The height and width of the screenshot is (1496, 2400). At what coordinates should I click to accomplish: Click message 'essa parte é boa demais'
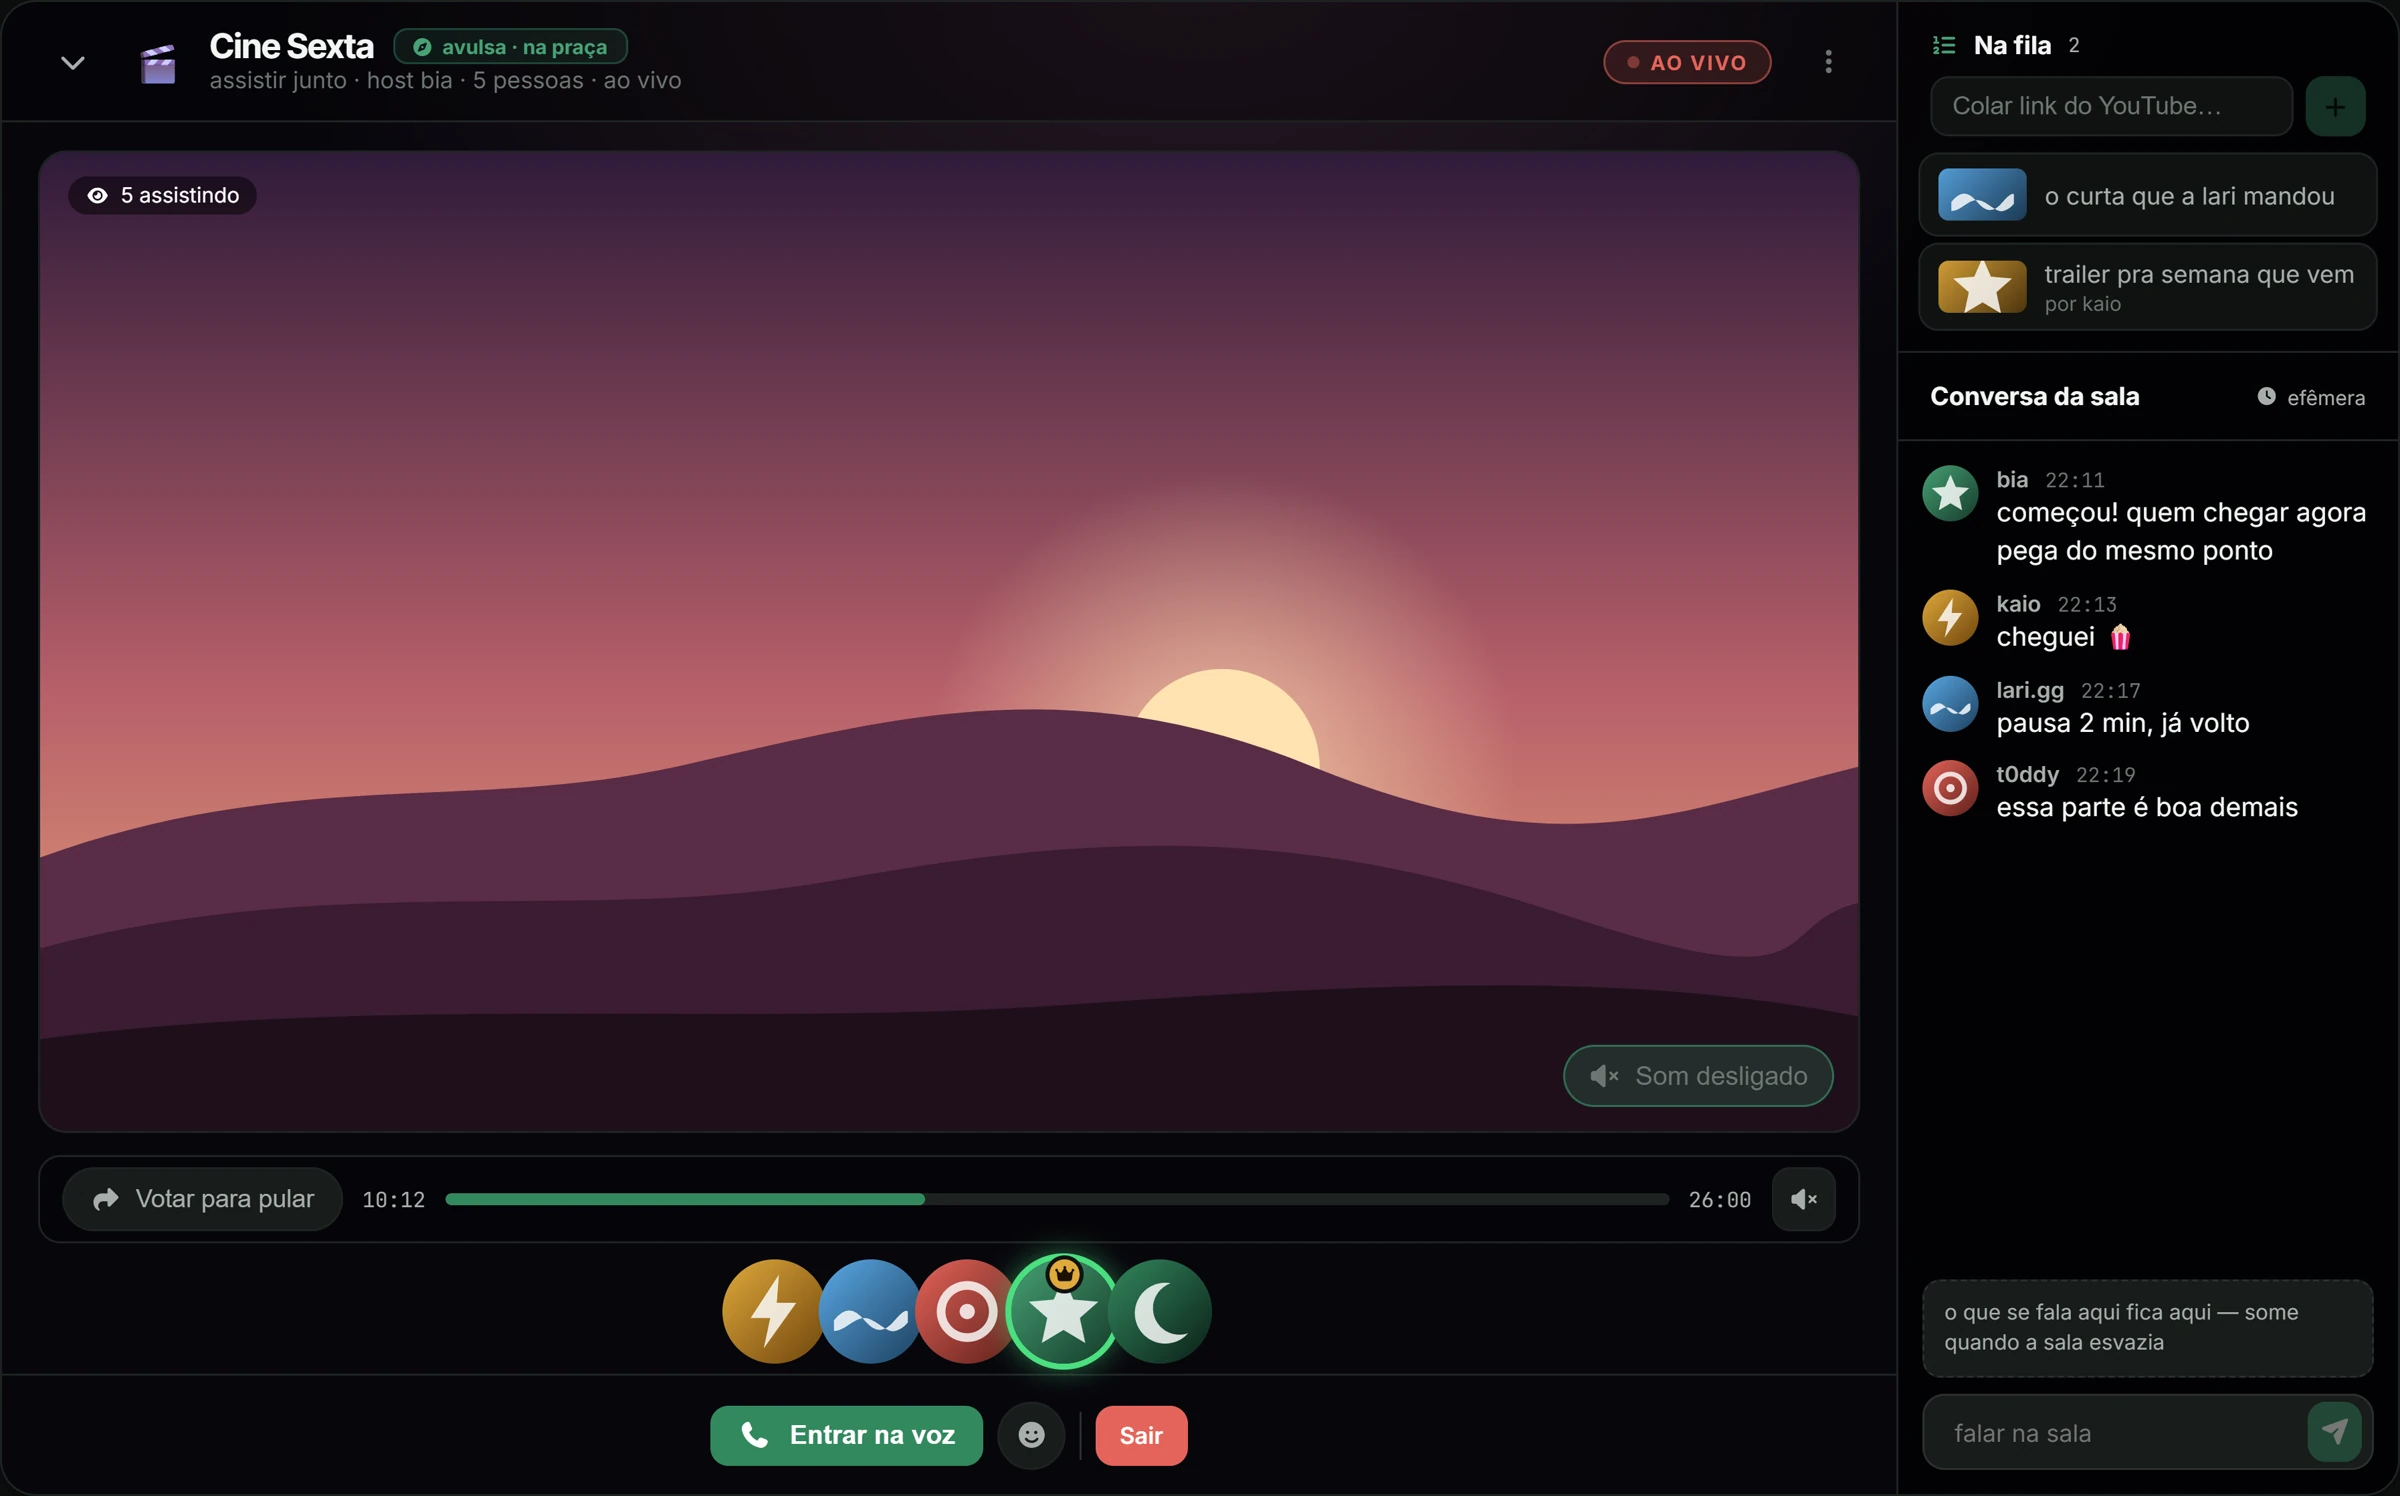(x=2146, y=807)
